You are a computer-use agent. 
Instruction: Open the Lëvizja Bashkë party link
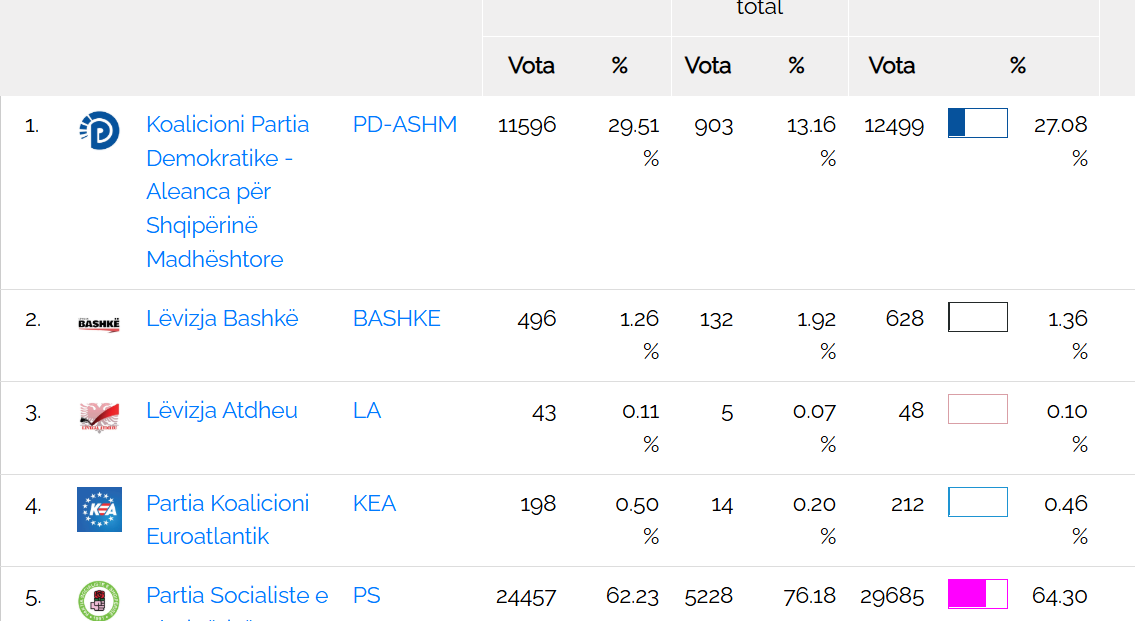tap(222, 319)
